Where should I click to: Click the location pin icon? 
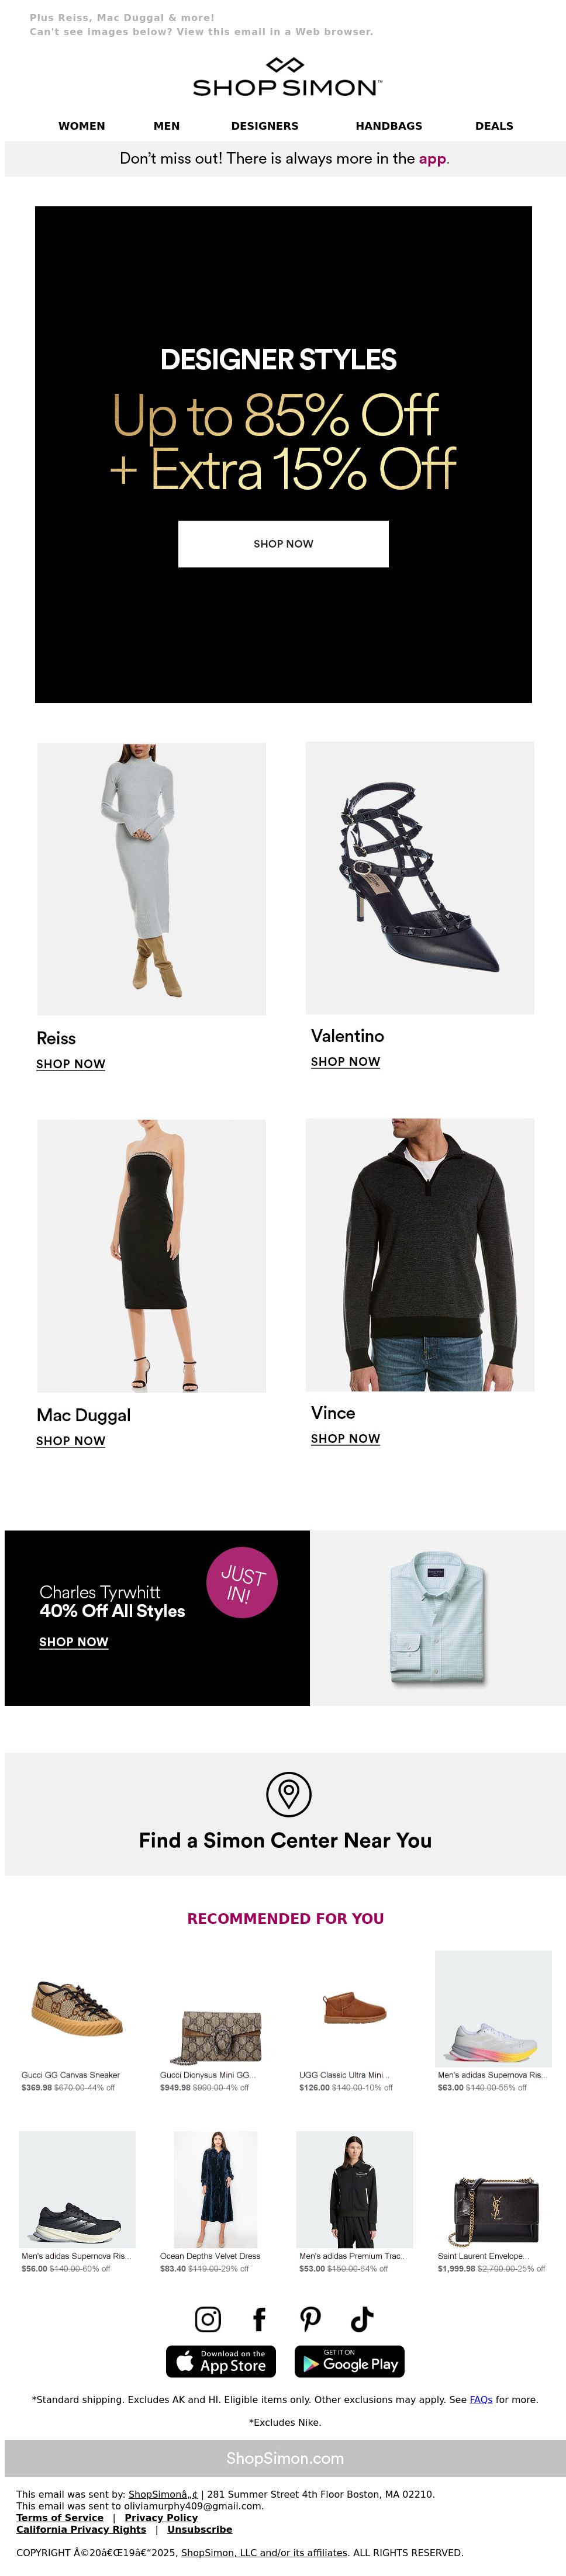tap(288, 1793)
